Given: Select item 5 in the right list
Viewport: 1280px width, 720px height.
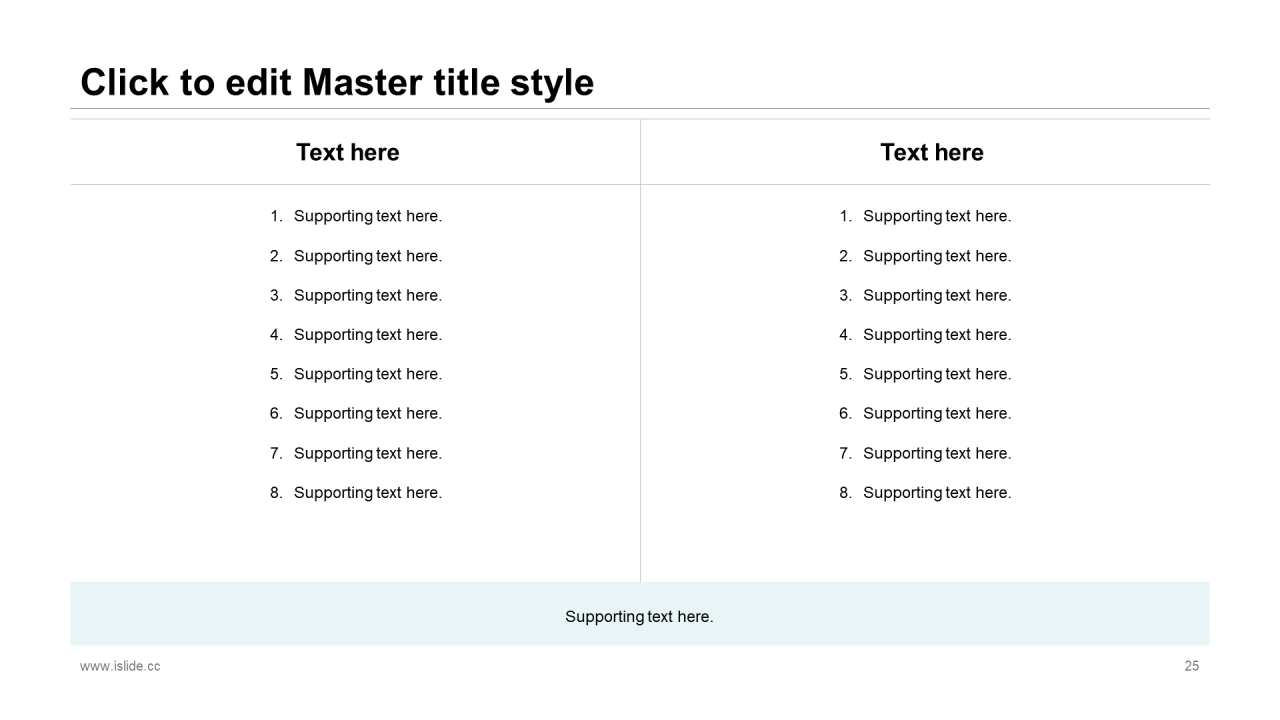Looking at the screenshot, I should click(936, 374).
